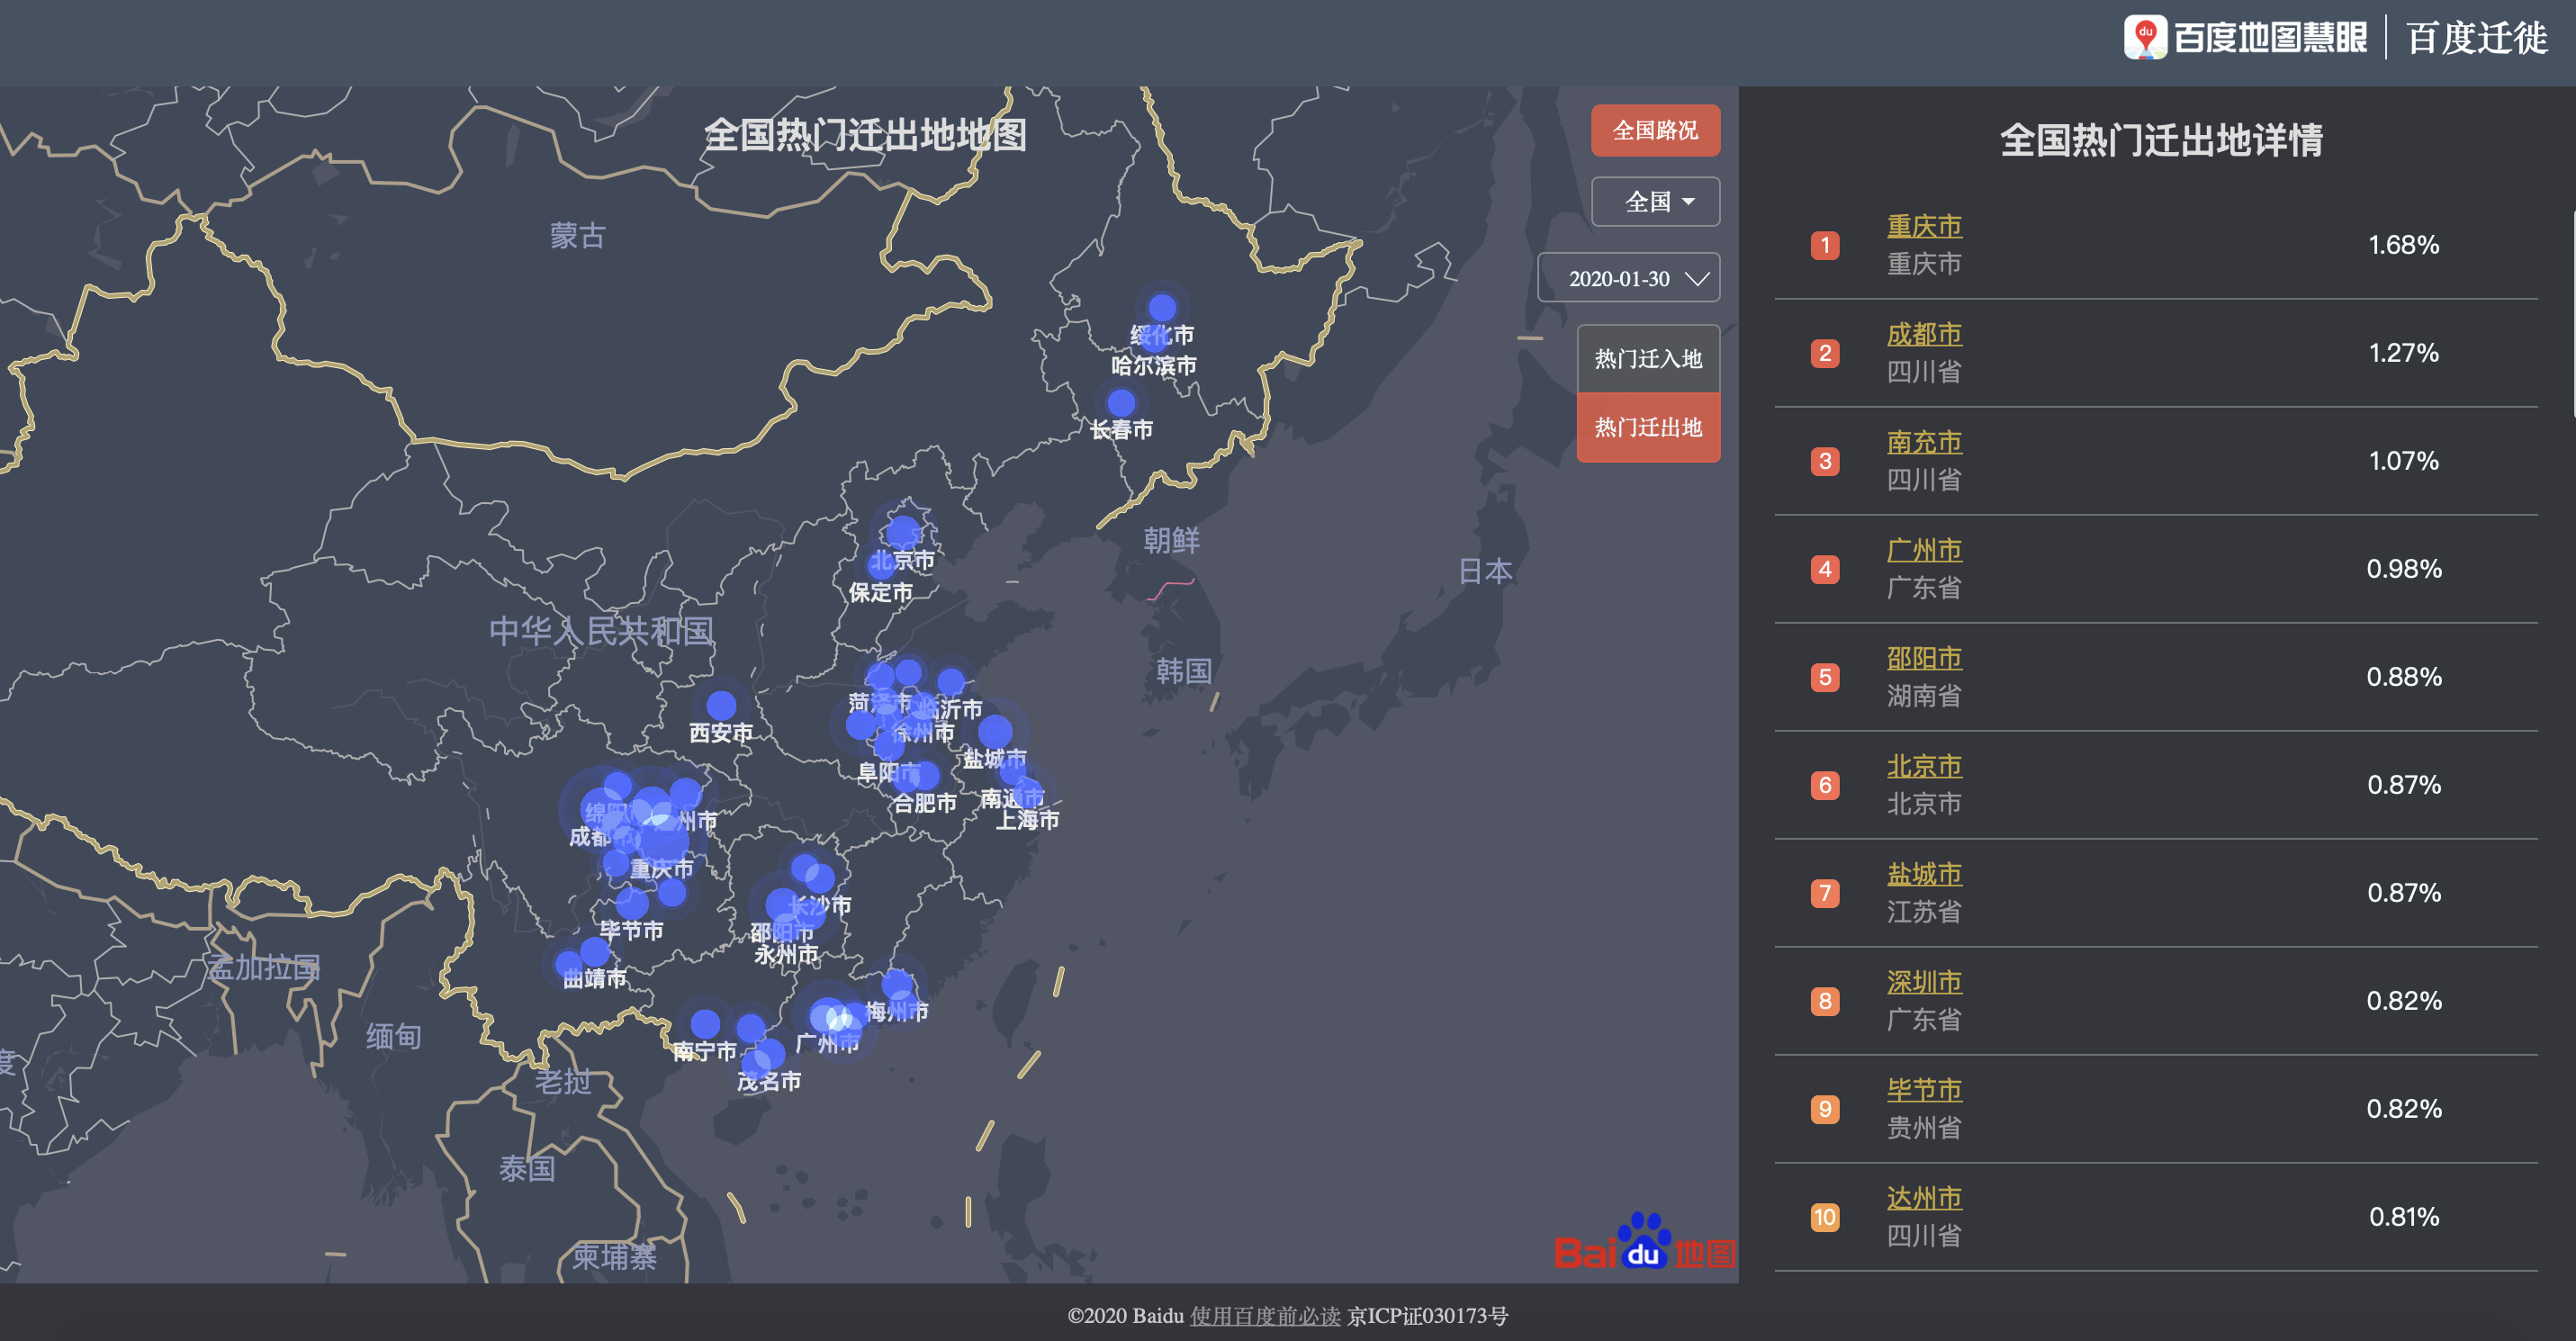Select the 热门迁出地 option
This screenshot has height=1341, width=2576.
click(1648, 428)
